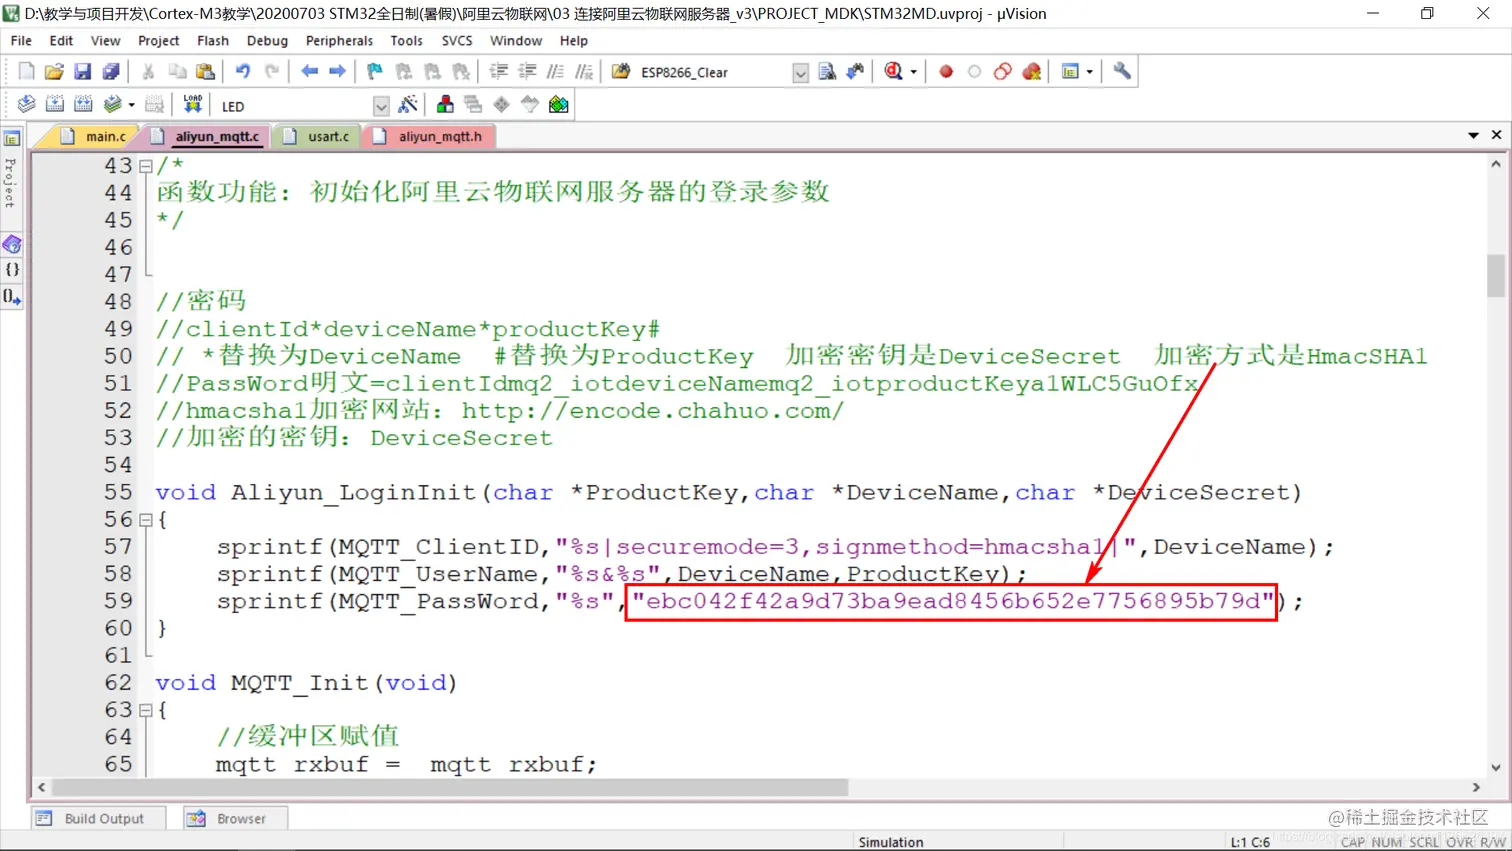Screen dimensions: 1512x851
Task: Click the Save All icon
Action: point(111,72)
